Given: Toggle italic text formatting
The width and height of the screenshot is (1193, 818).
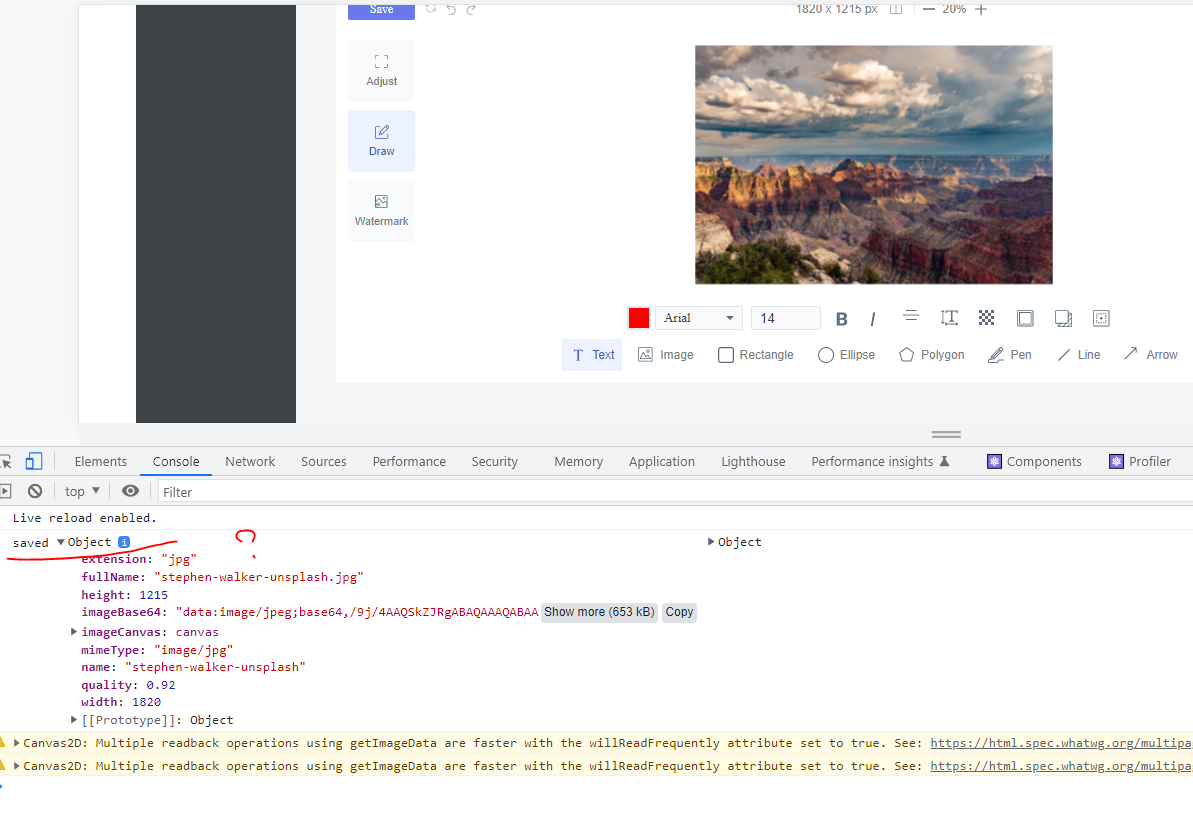Looking at the screenshot, I should click(872, 318).
